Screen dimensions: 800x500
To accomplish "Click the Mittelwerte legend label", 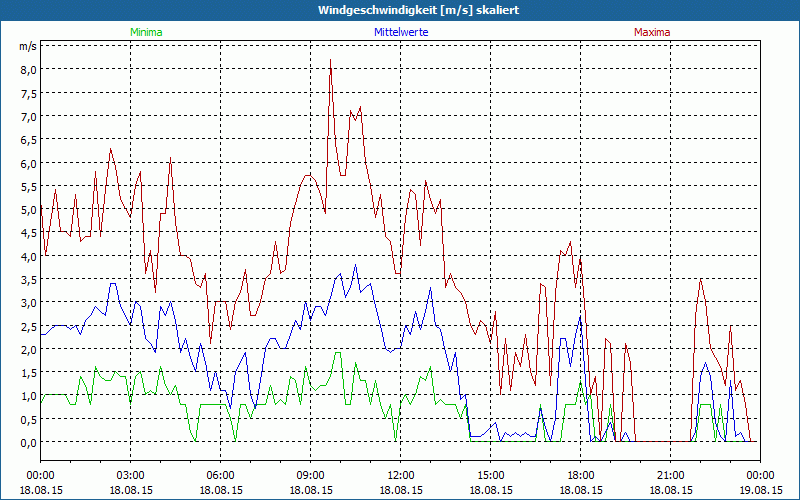I will pos(401,32).
